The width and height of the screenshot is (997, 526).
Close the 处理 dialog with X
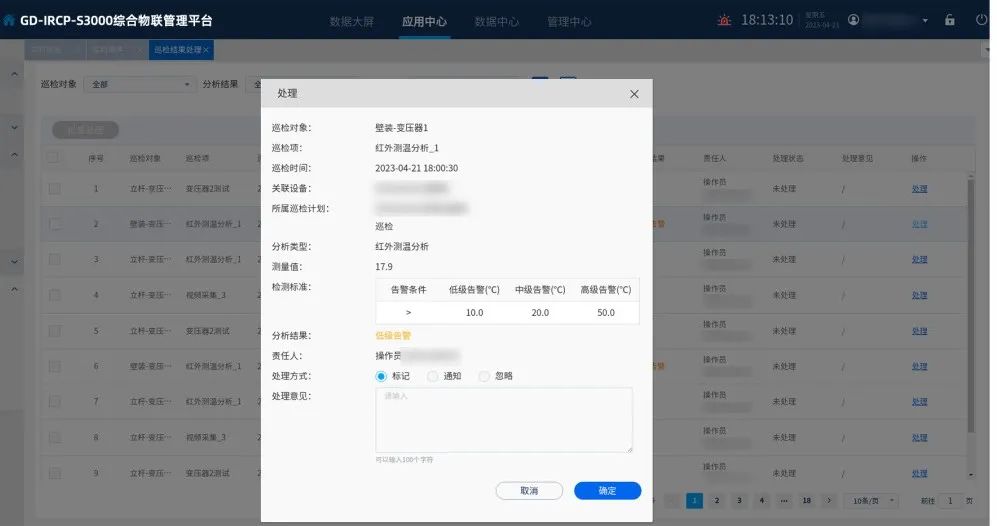(634, 93)
